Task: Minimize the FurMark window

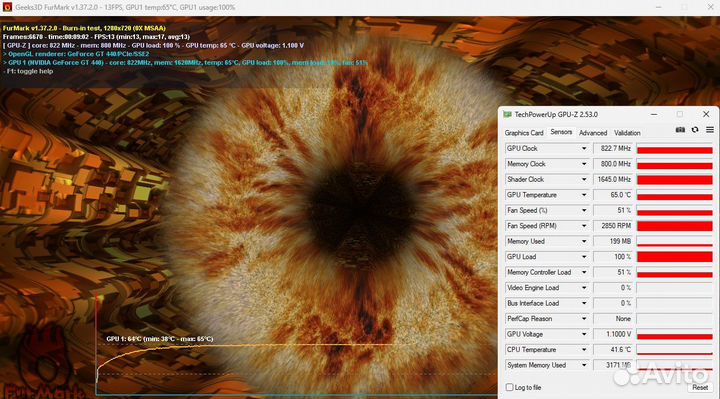Action: pos(658,7)
